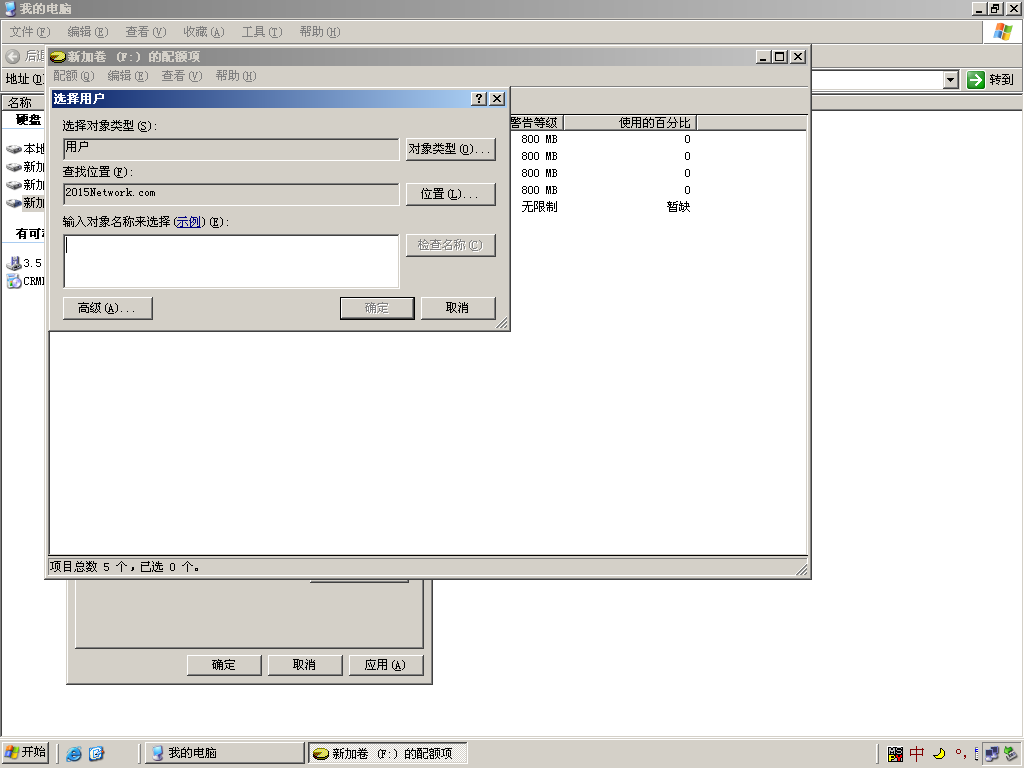Image resolution: width=1024 pixels, height=768 pixels.
Task: Click the 名称 column header in My Computer
Action: [23, 103]
